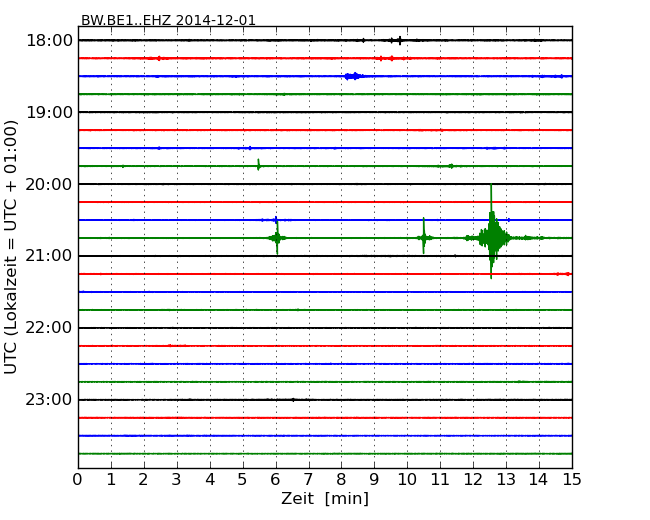Viewport: 650px width, 520px height.
Task: Click x-axis tick label 8
Action: [342, 479]
